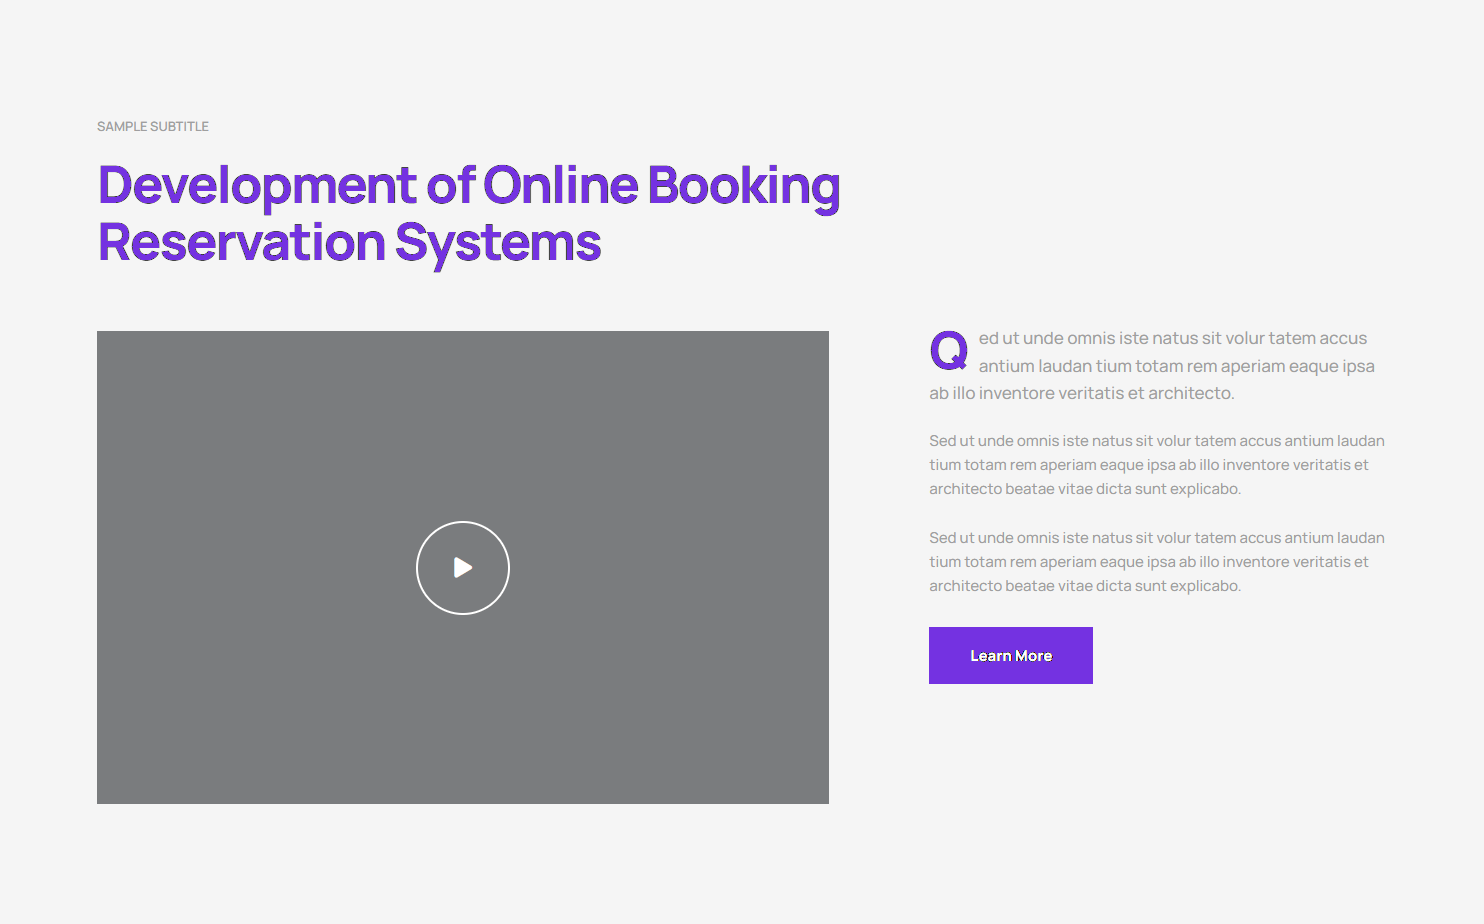Click the purple drop cap letter Q
Image resolution: width=1484 pixels, height=924 pixels.
coord(948,351)
